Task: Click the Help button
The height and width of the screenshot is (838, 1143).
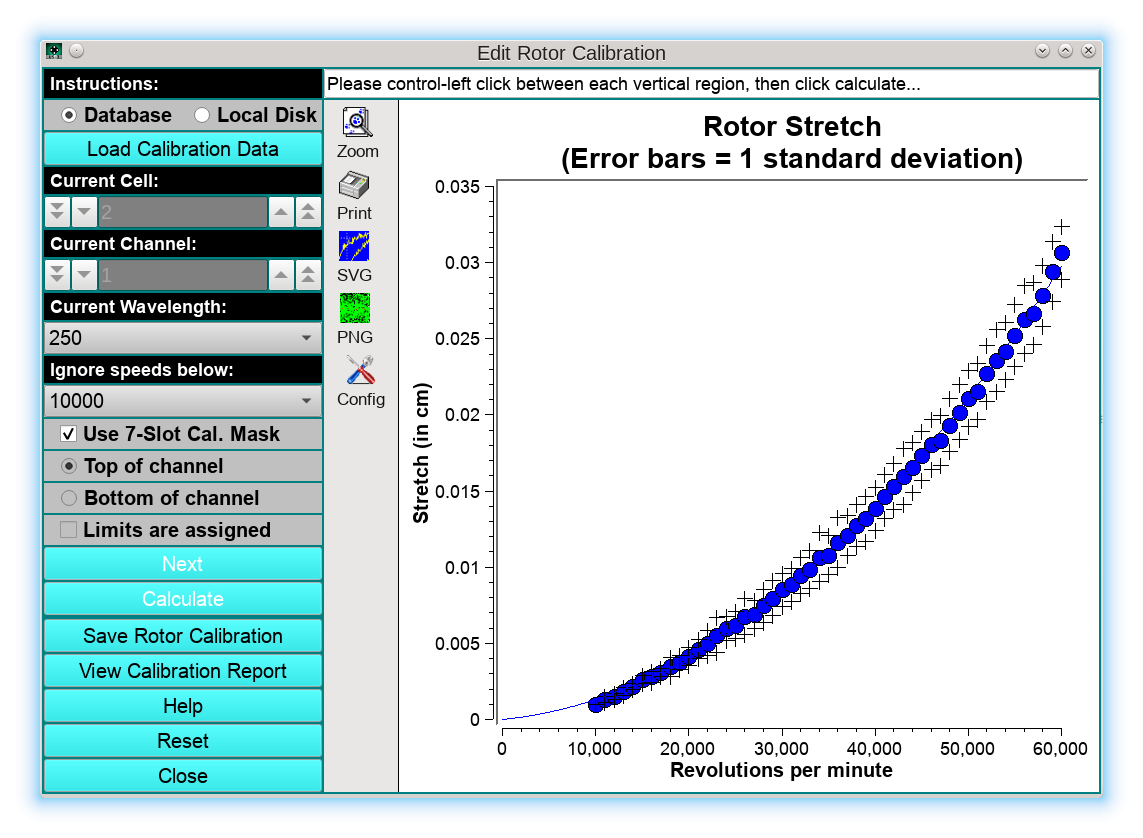Action: tap(182, 706)
